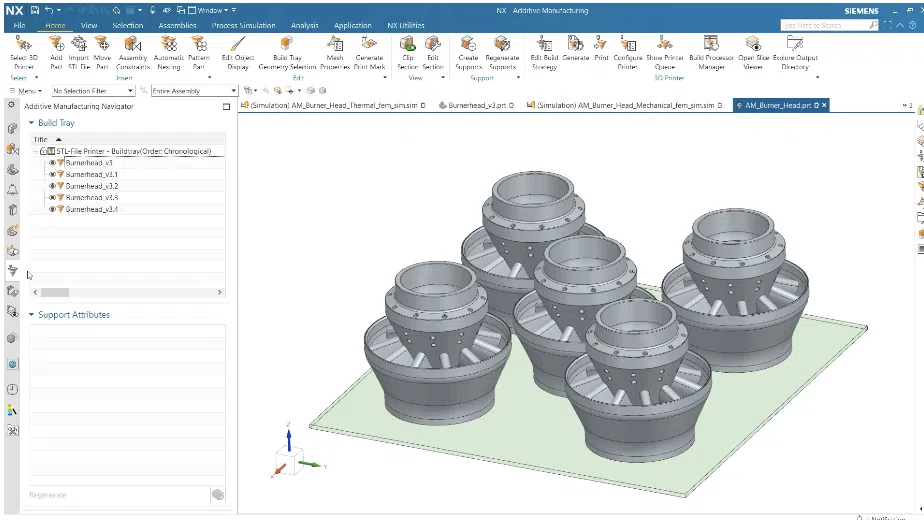Expand the Support group dropdown arrow
Screen dimensions: 924x520
coord(519,77)
